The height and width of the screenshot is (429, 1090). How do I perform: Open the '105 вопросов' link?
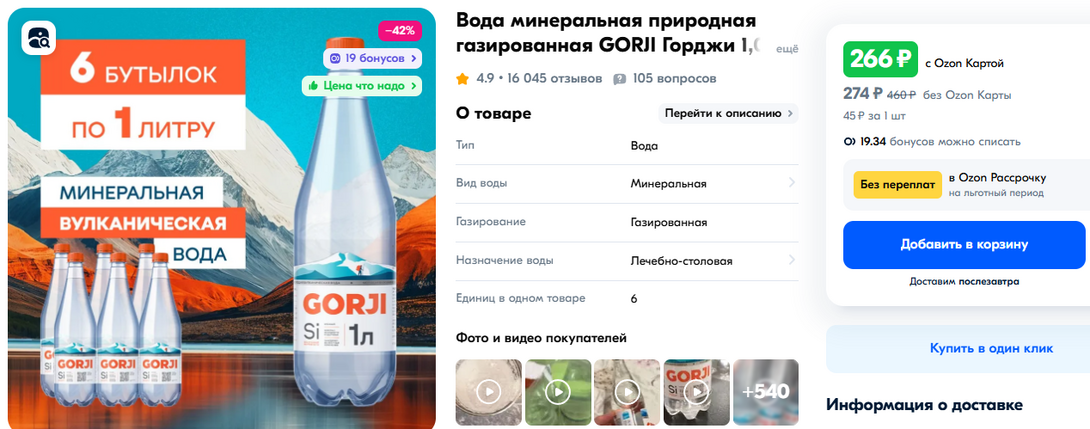[674, 79]
